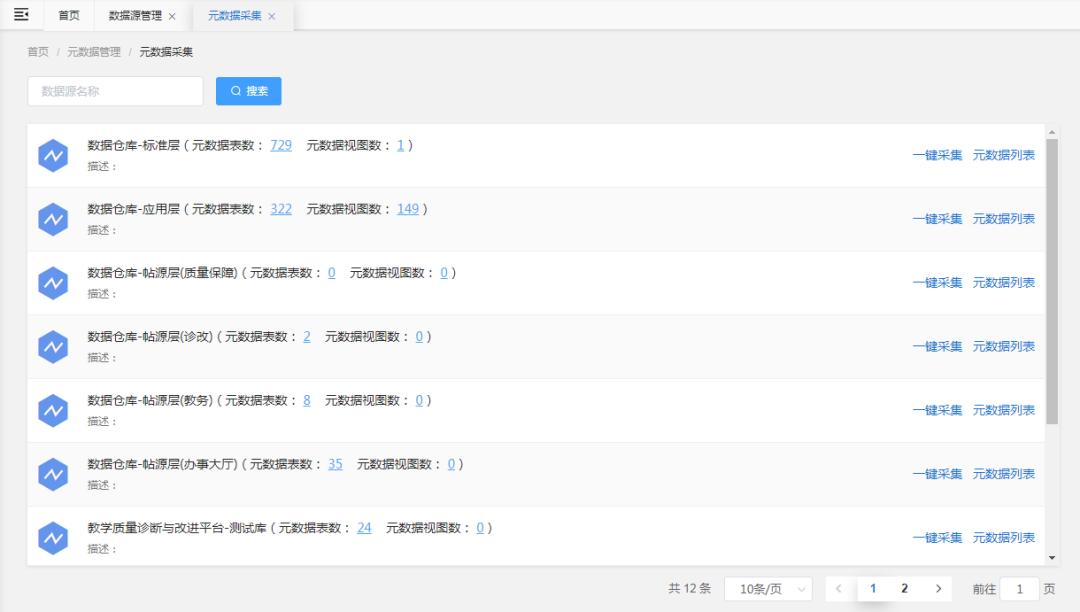Click the 首页 breadcrumb link

click(x=38, y=52)
